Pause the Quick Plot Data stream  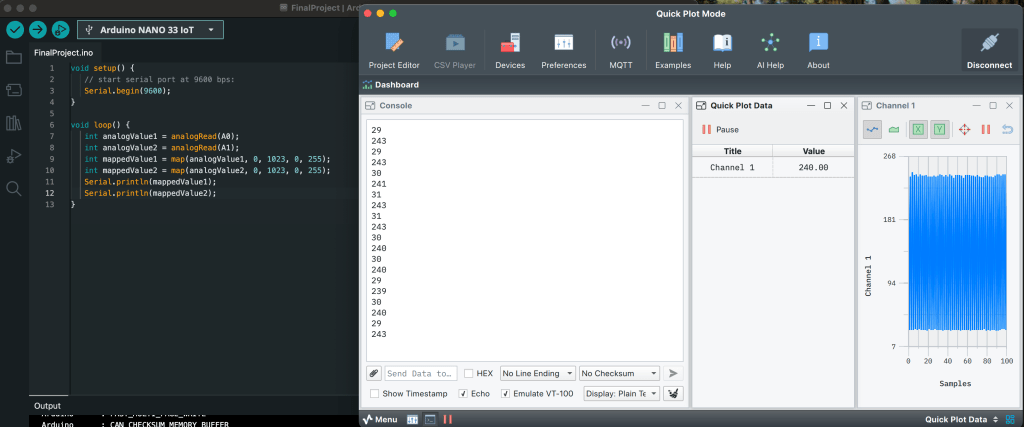[x=720, y=130]
